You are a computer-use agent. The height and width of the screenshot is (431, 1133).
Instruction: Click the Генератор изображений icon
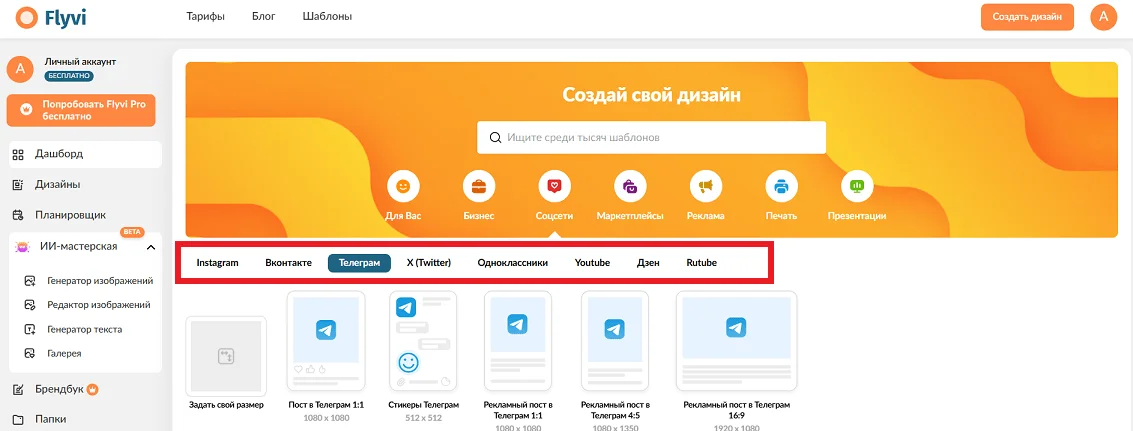point(30,281)
